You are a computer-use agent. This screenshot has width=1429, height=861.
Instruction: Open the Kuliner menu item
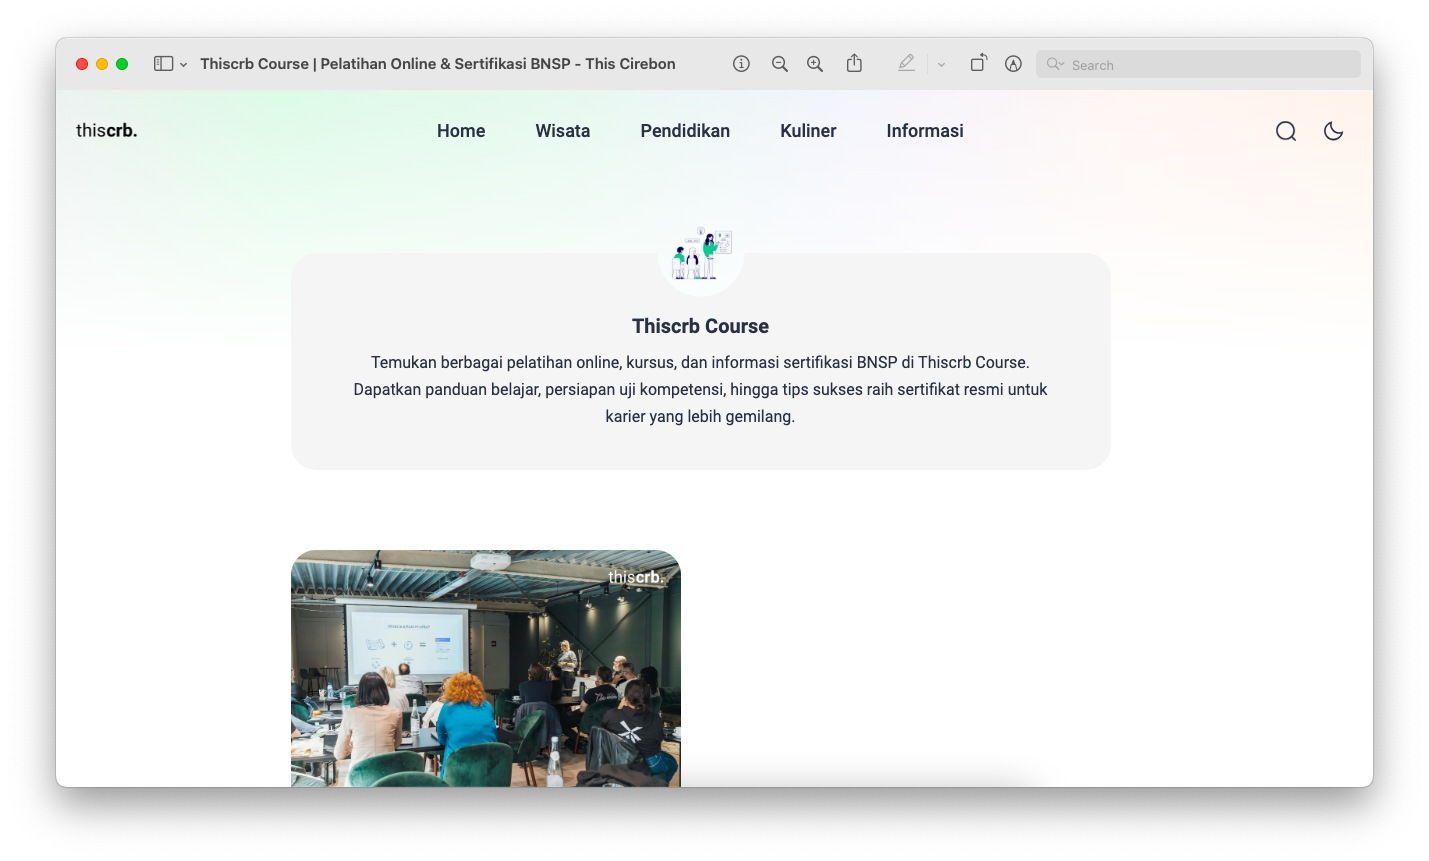coord(808,131)
